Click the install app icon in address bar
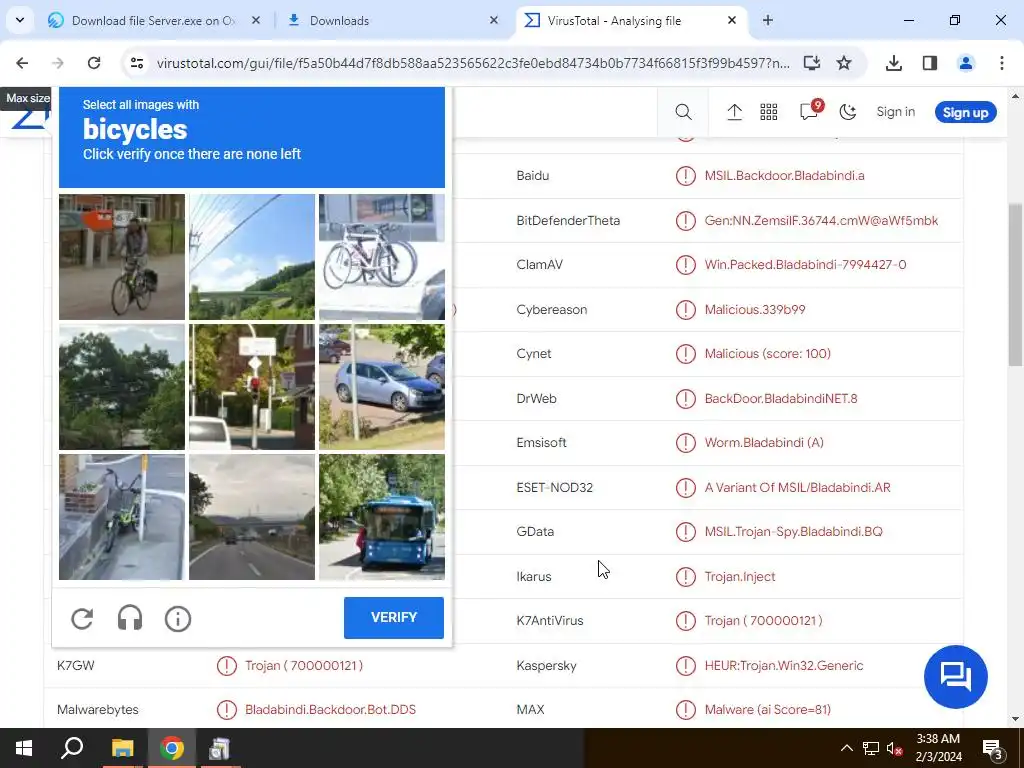Viewport: 1024px width, 768px height. coord(812,63)
